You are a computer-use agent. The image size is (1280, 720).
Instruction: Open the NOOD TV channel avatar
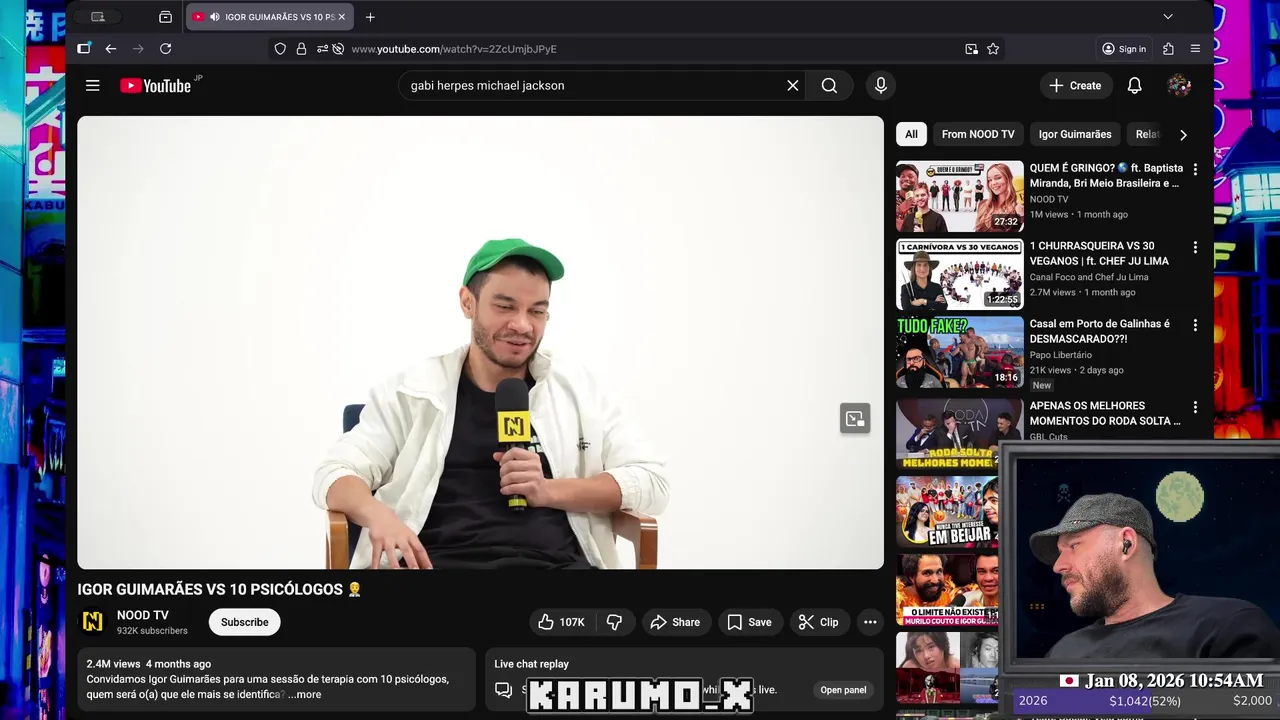tap(92, 622)
